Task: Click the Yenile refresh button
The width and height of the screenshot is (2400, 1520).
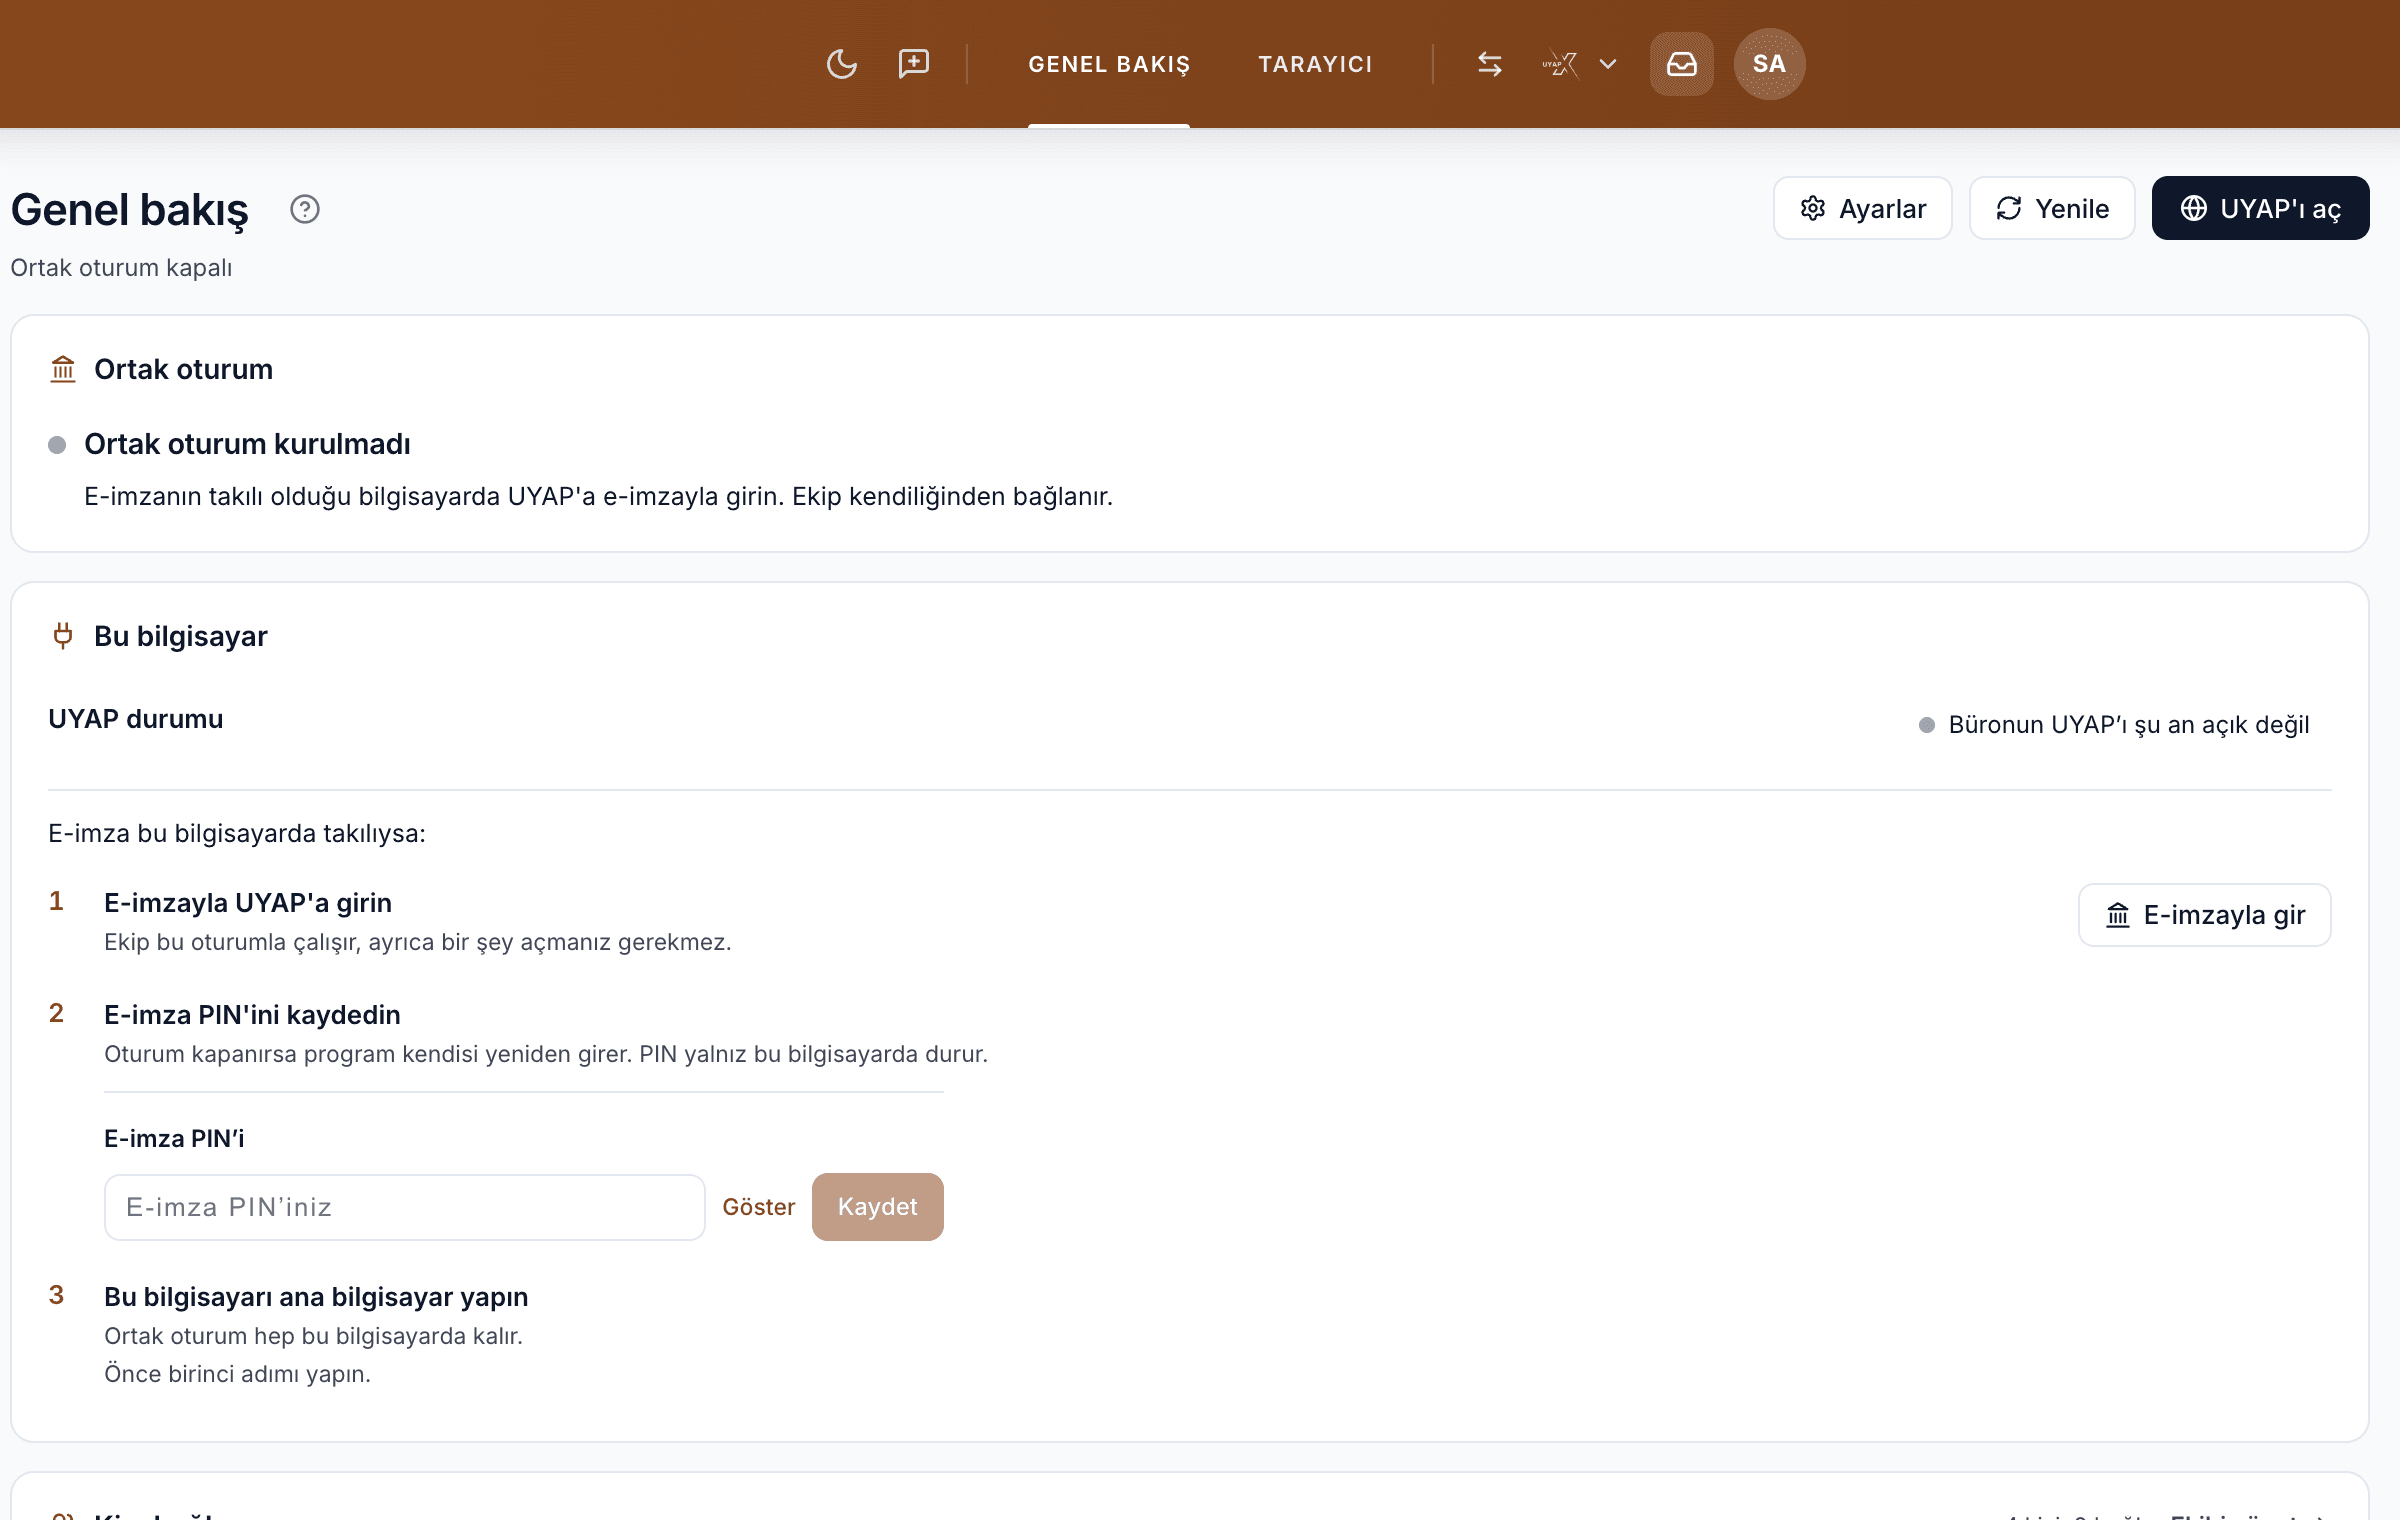Action: tap(2052, 208)
